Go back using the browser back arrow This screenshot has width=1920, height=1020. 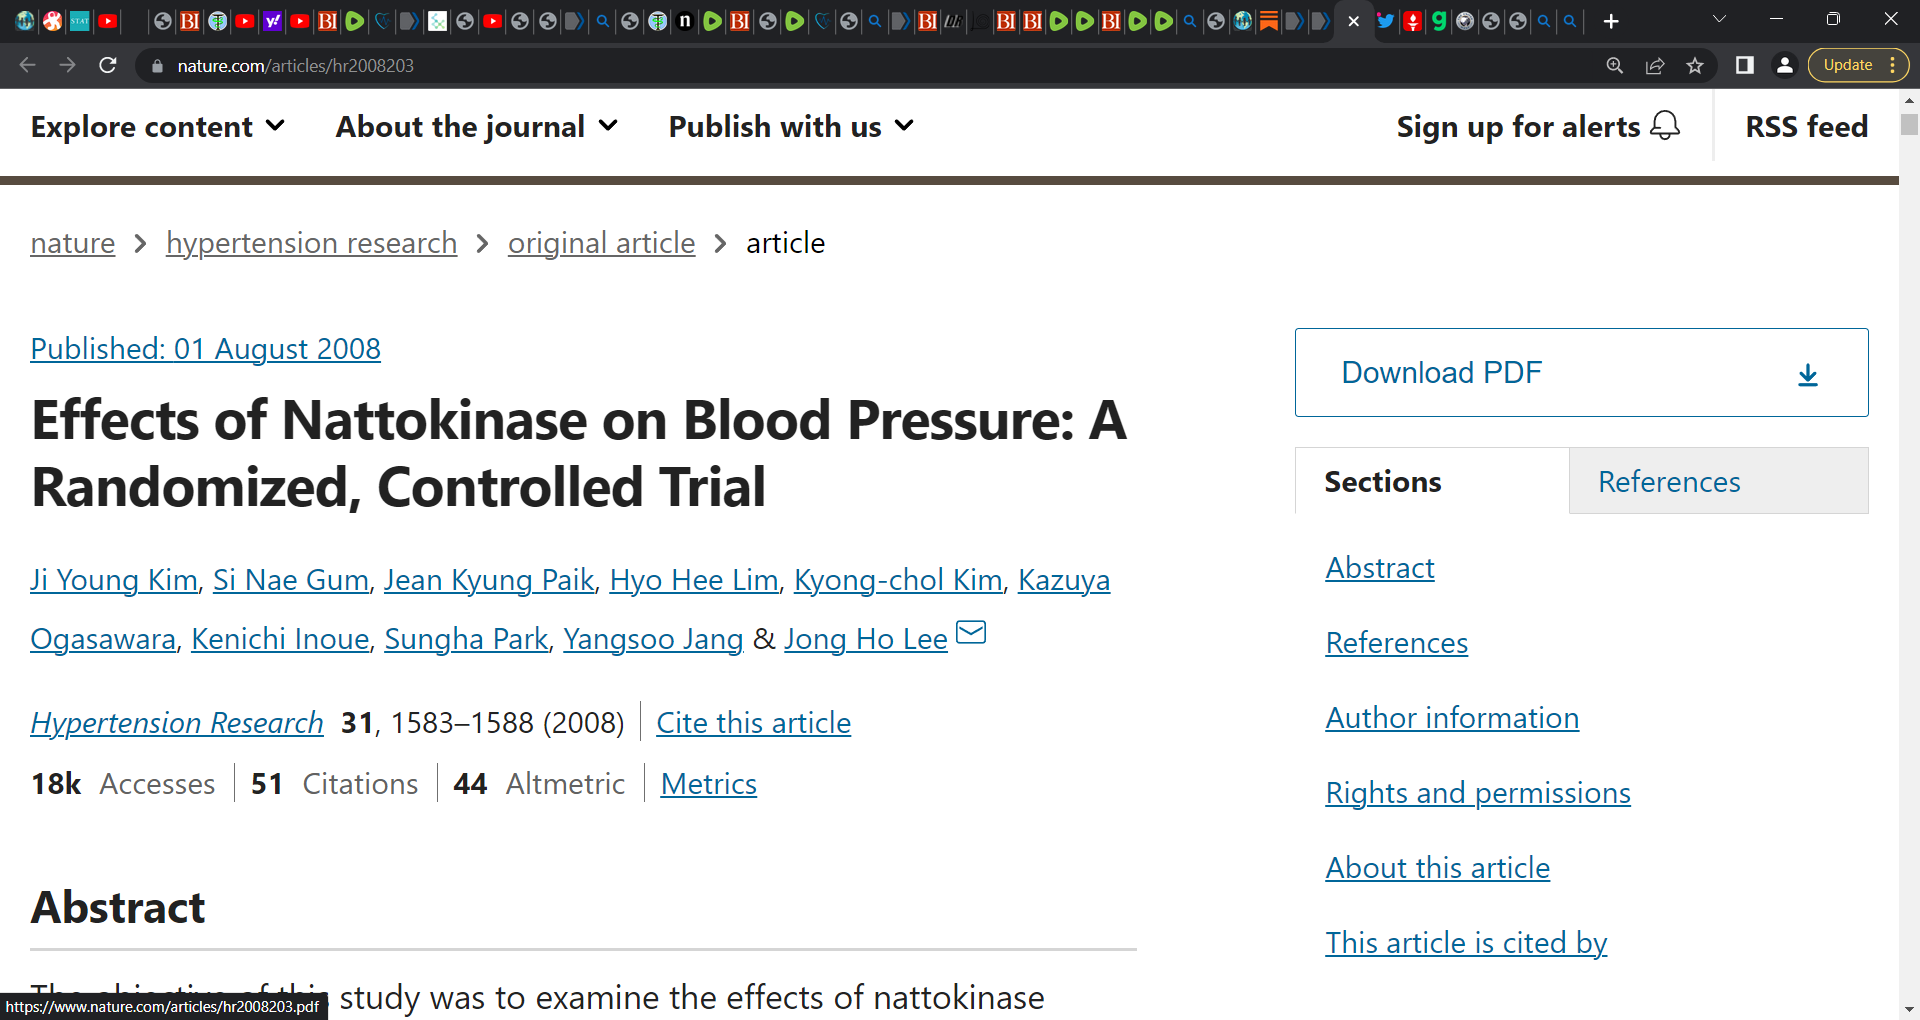[27, 65]
